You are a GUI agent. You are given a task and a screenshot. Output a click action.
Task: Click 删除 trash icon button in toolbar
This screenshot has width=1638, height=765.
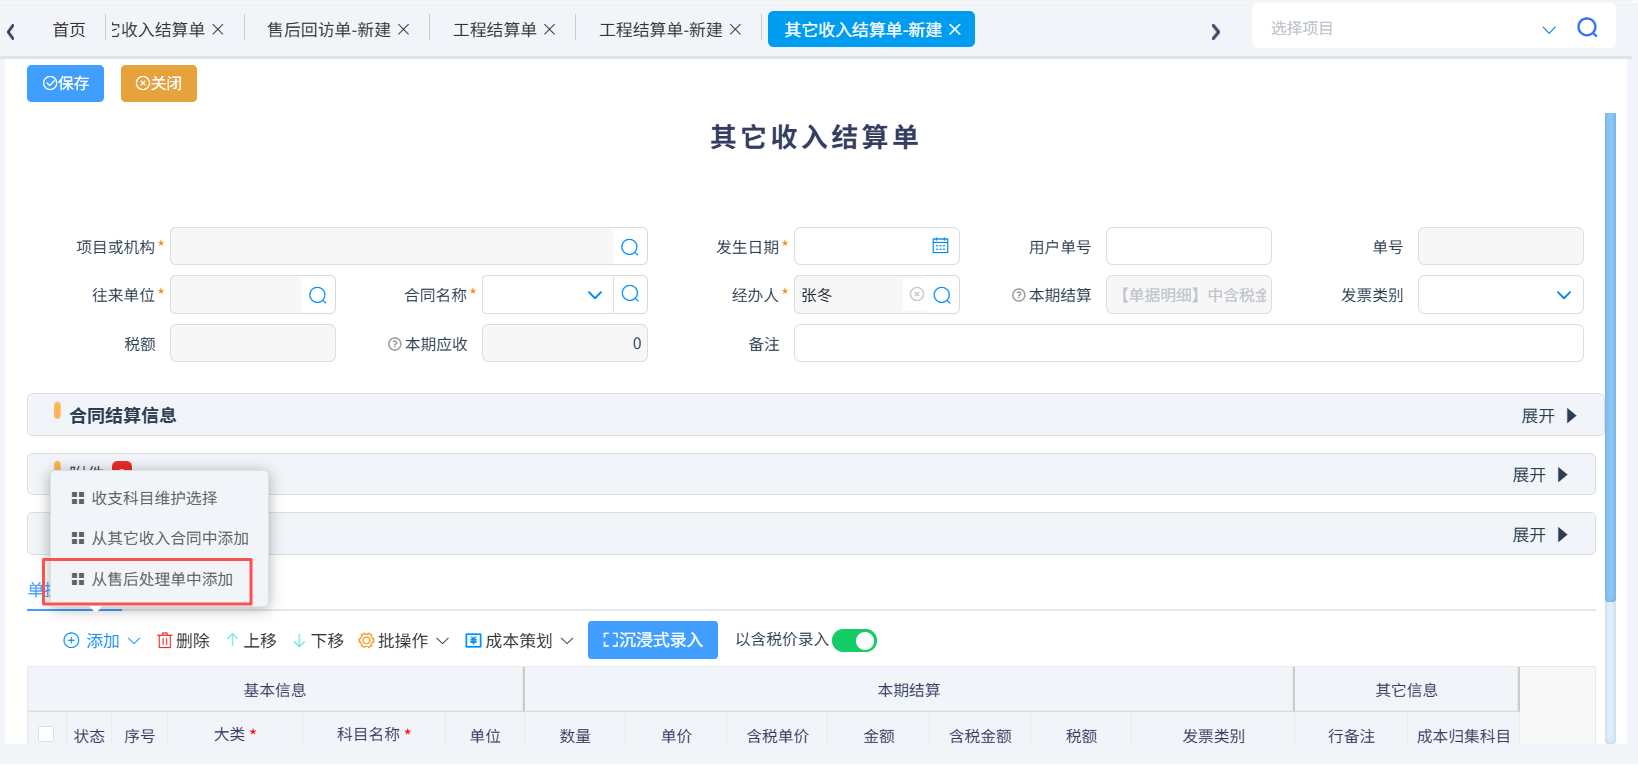click(183, 640)
